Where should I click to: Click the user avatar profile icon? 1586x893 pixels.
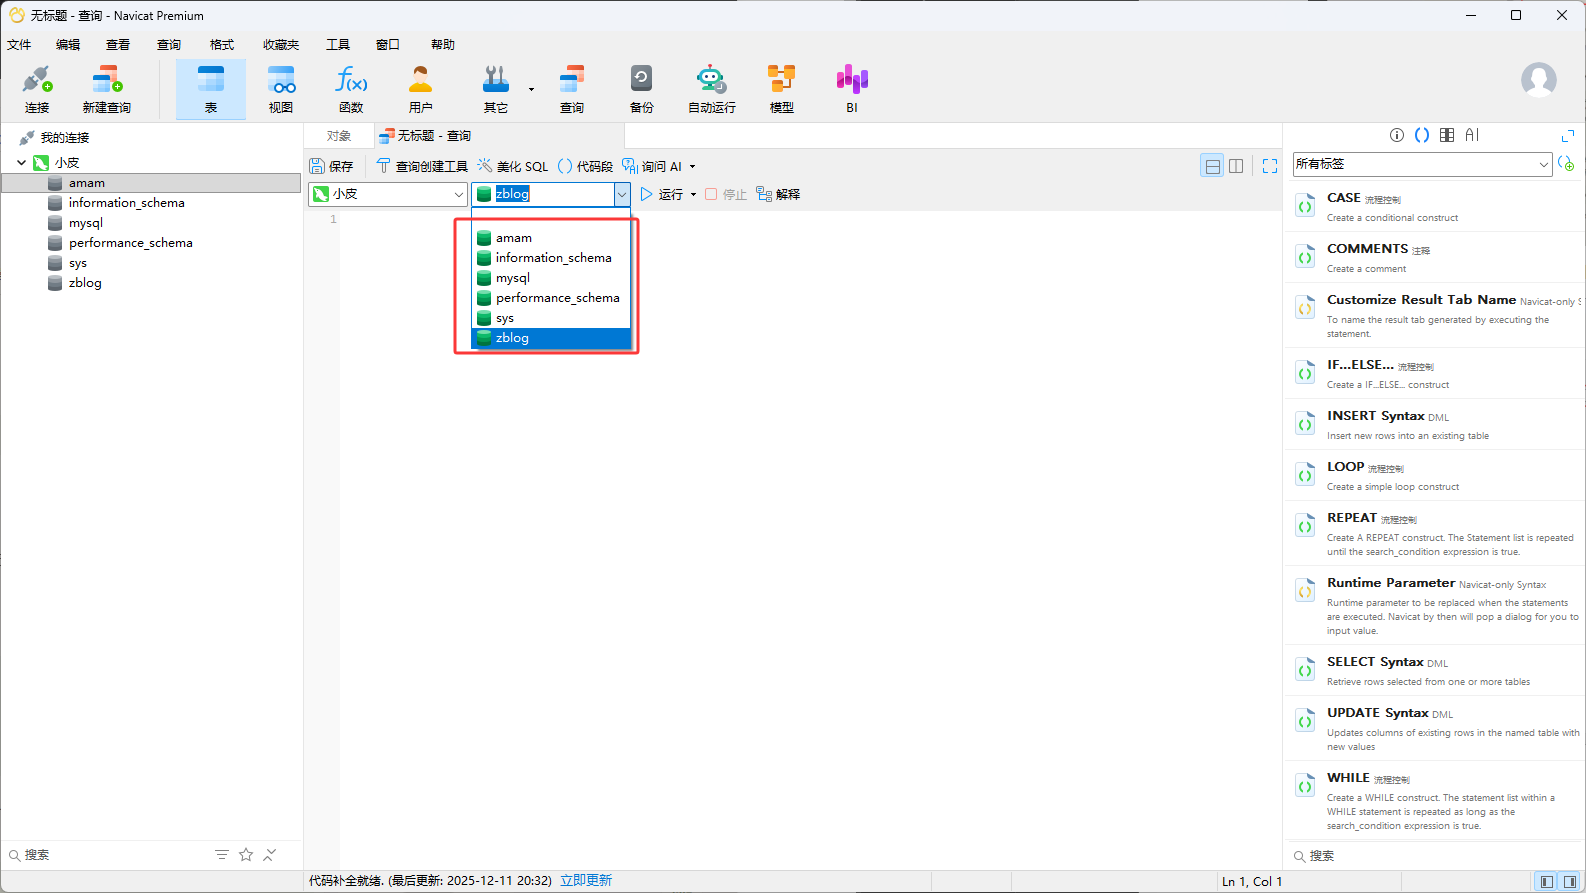1538,80
